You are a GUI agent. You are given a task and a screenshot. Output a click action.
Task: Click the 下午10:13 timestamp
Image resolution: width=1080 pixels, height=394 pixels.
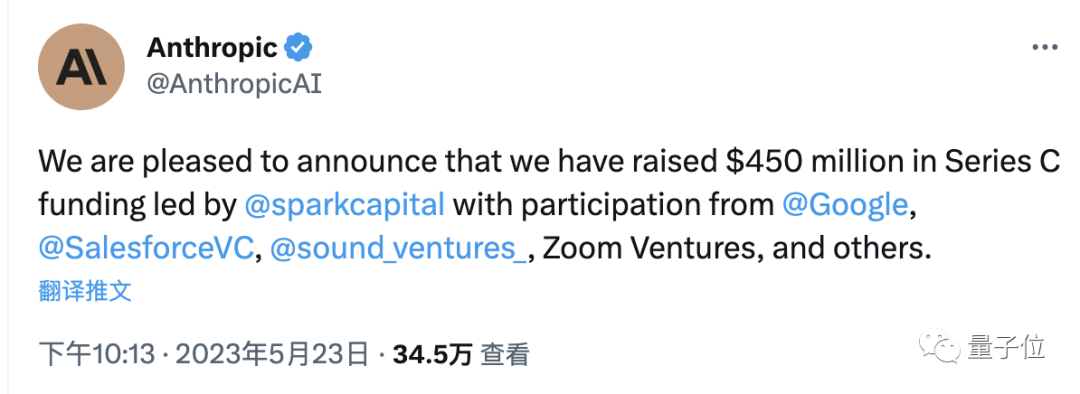click(97, 355)
